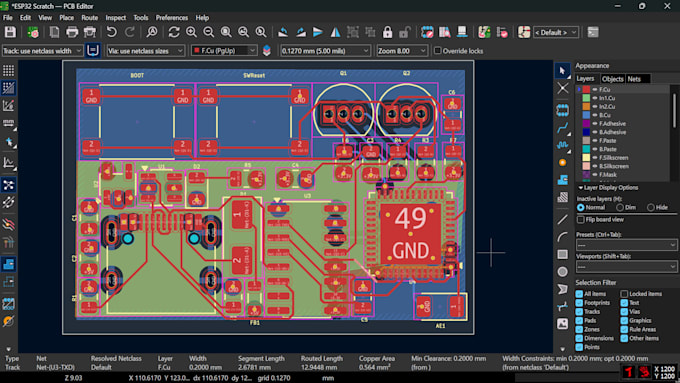680x383 pixels.
Task: Select the Draw arc tool
Action: click(562, 237)
